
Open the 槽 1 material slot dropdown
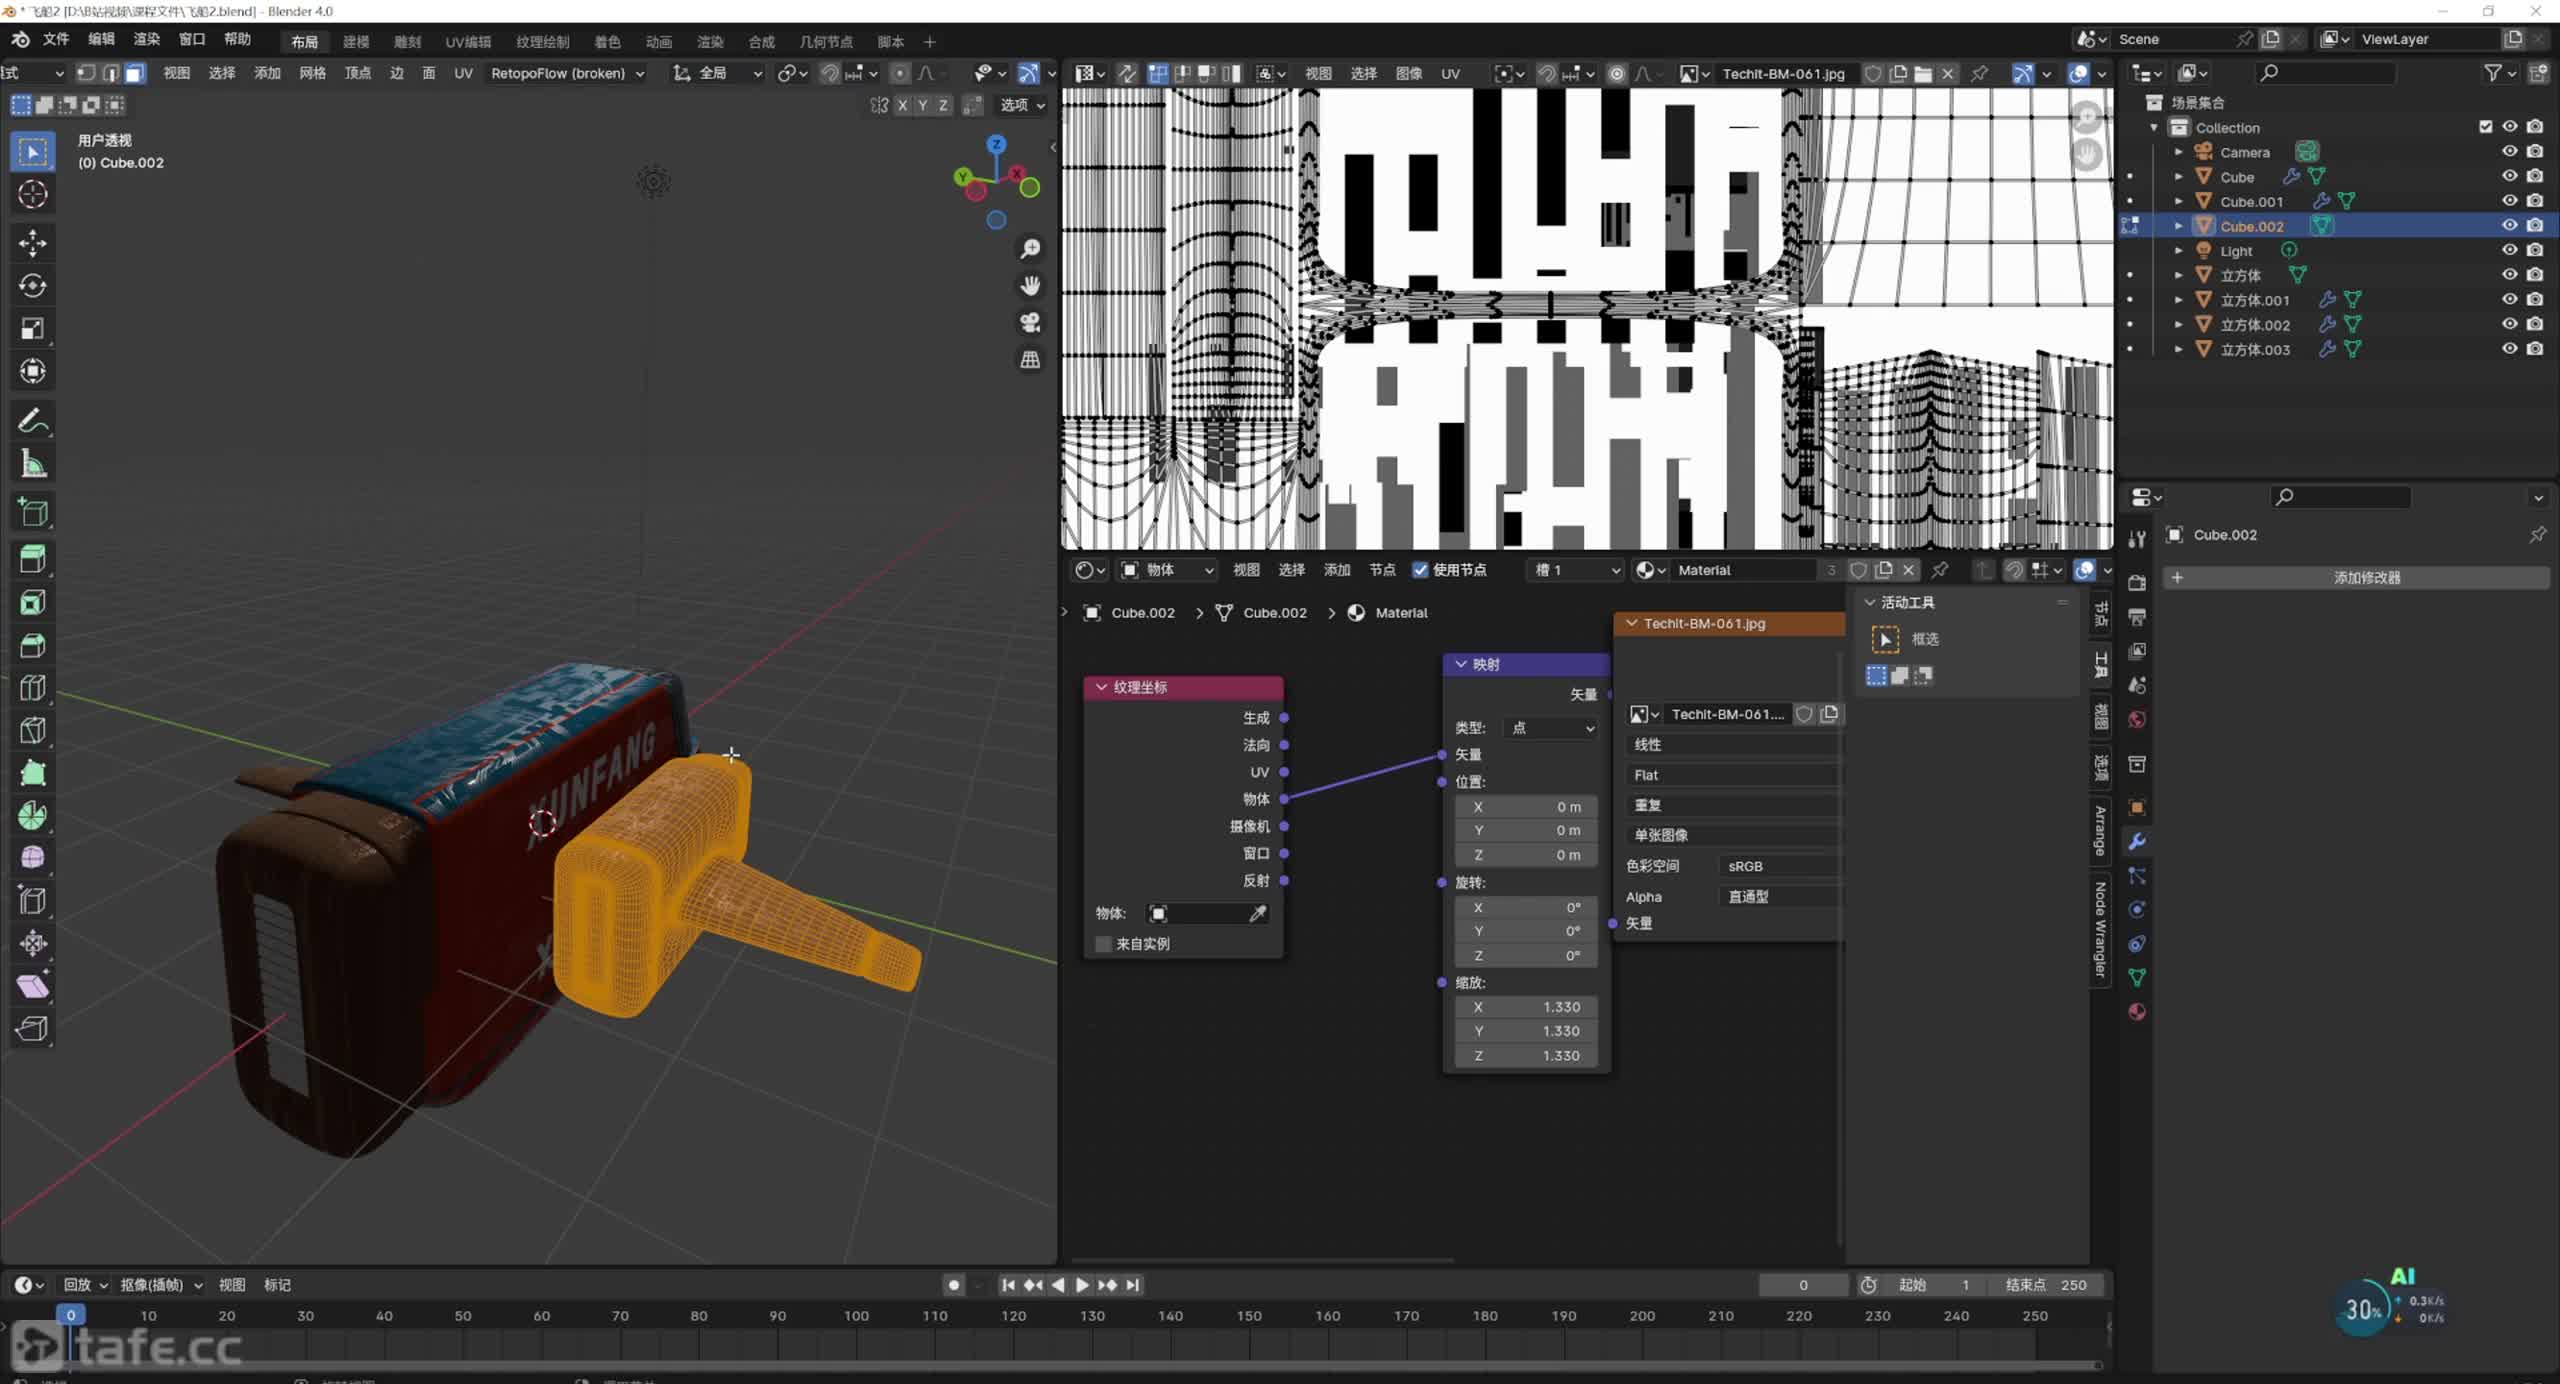point(1577,570)
